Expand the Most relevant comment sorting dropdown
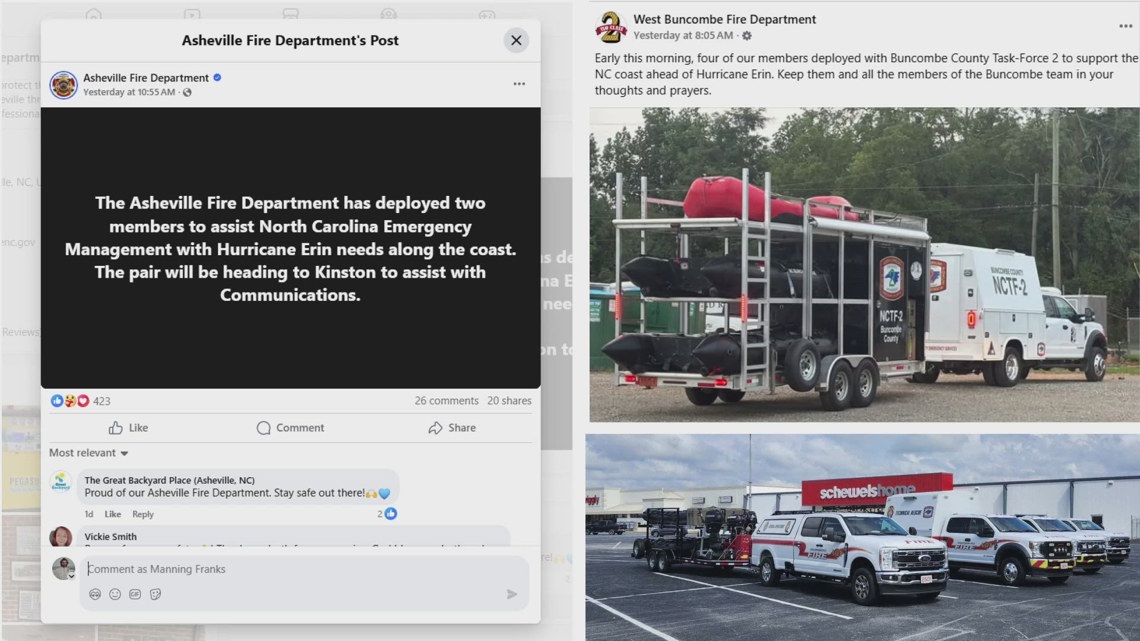This screenshot has width=1140, height=641. click(89, 453)
